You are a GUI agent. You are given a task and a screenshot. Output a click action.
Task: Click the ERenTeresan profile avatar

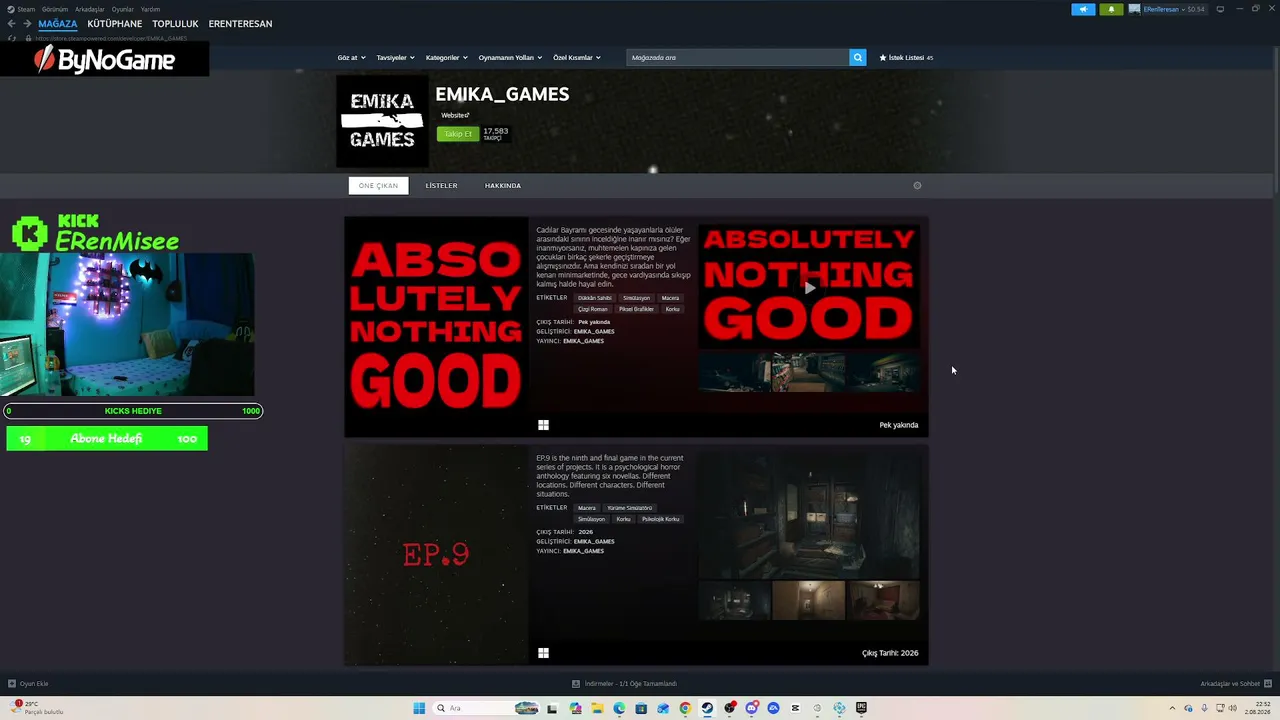pyautogui.click(x=1135, y=9)
